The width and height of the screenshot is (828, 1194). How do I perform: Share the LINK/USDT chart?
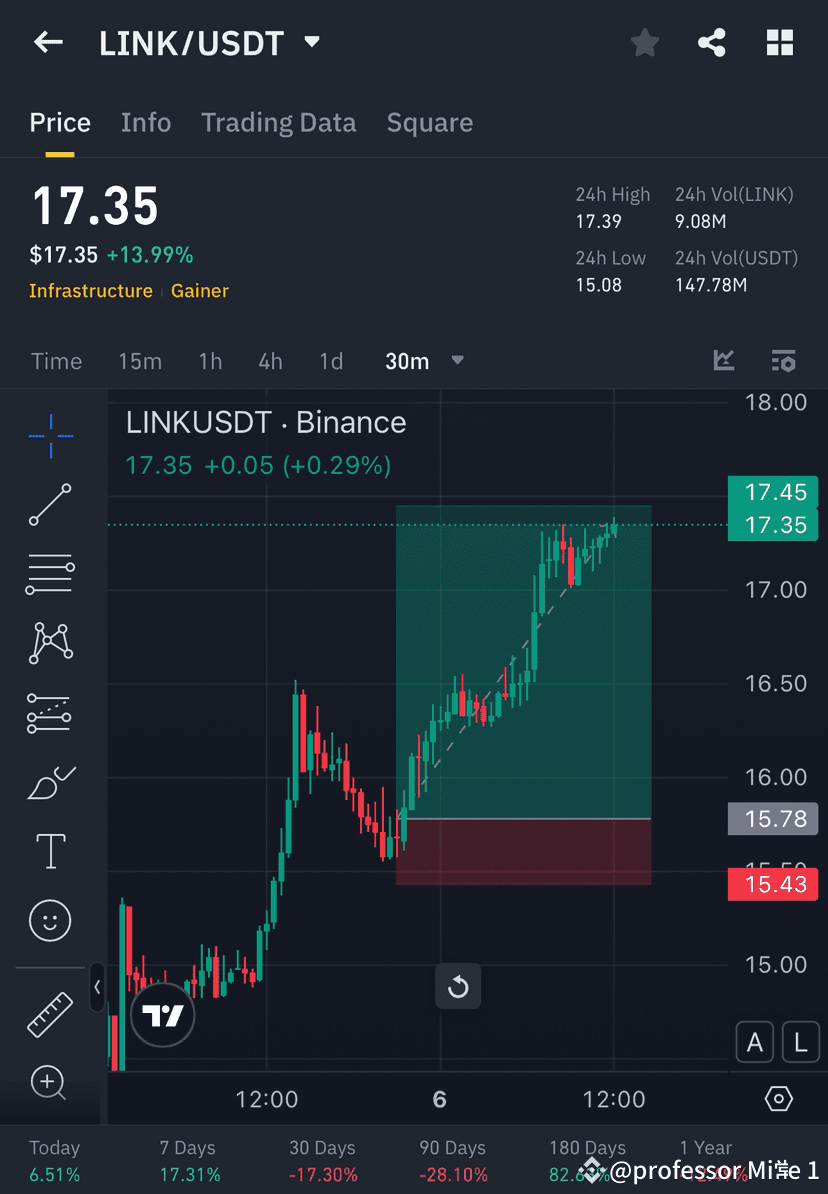[712, 42]
